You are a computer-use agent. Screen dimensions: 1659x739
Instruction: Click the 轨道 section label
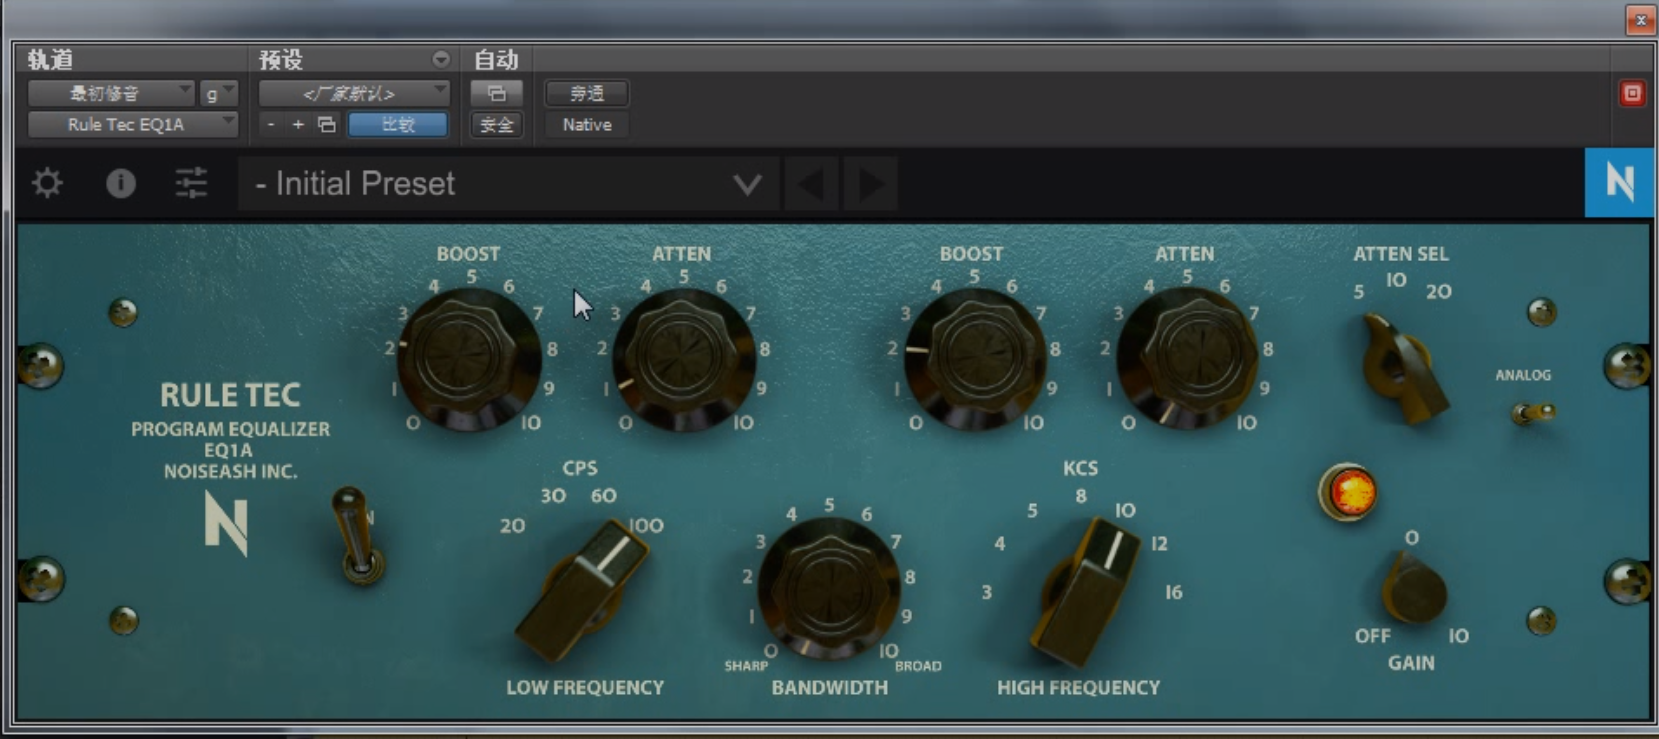coord(50,60)
